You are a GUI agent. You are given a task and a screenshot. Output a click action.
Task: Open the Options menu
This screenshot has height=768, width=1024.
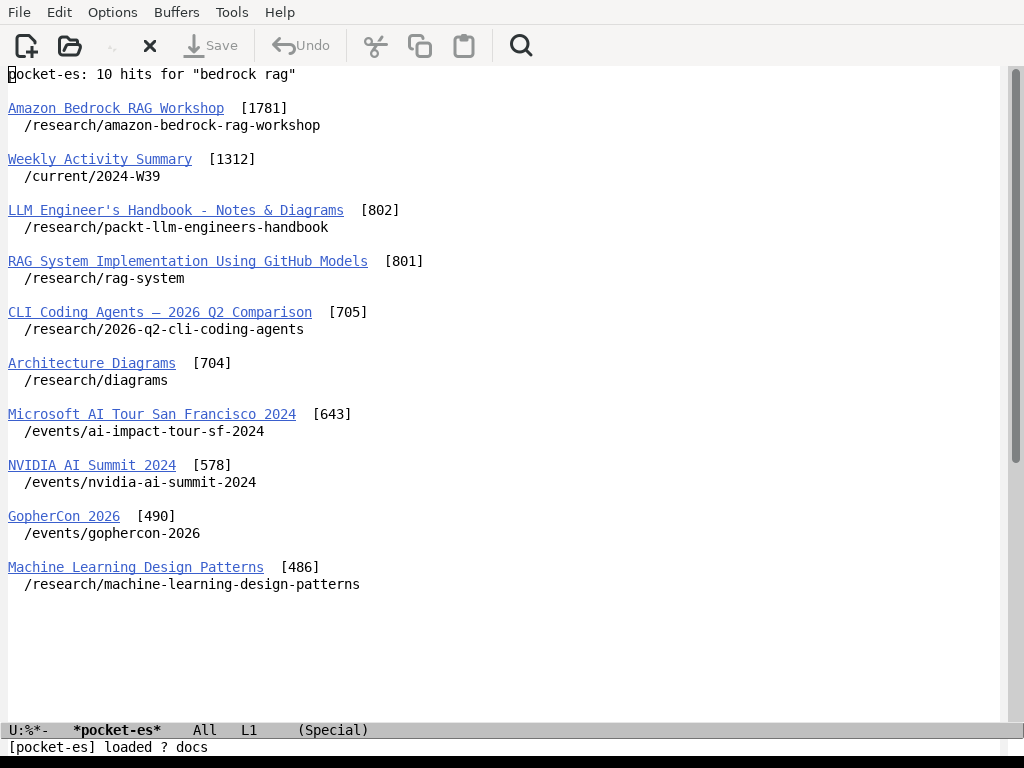112,12
